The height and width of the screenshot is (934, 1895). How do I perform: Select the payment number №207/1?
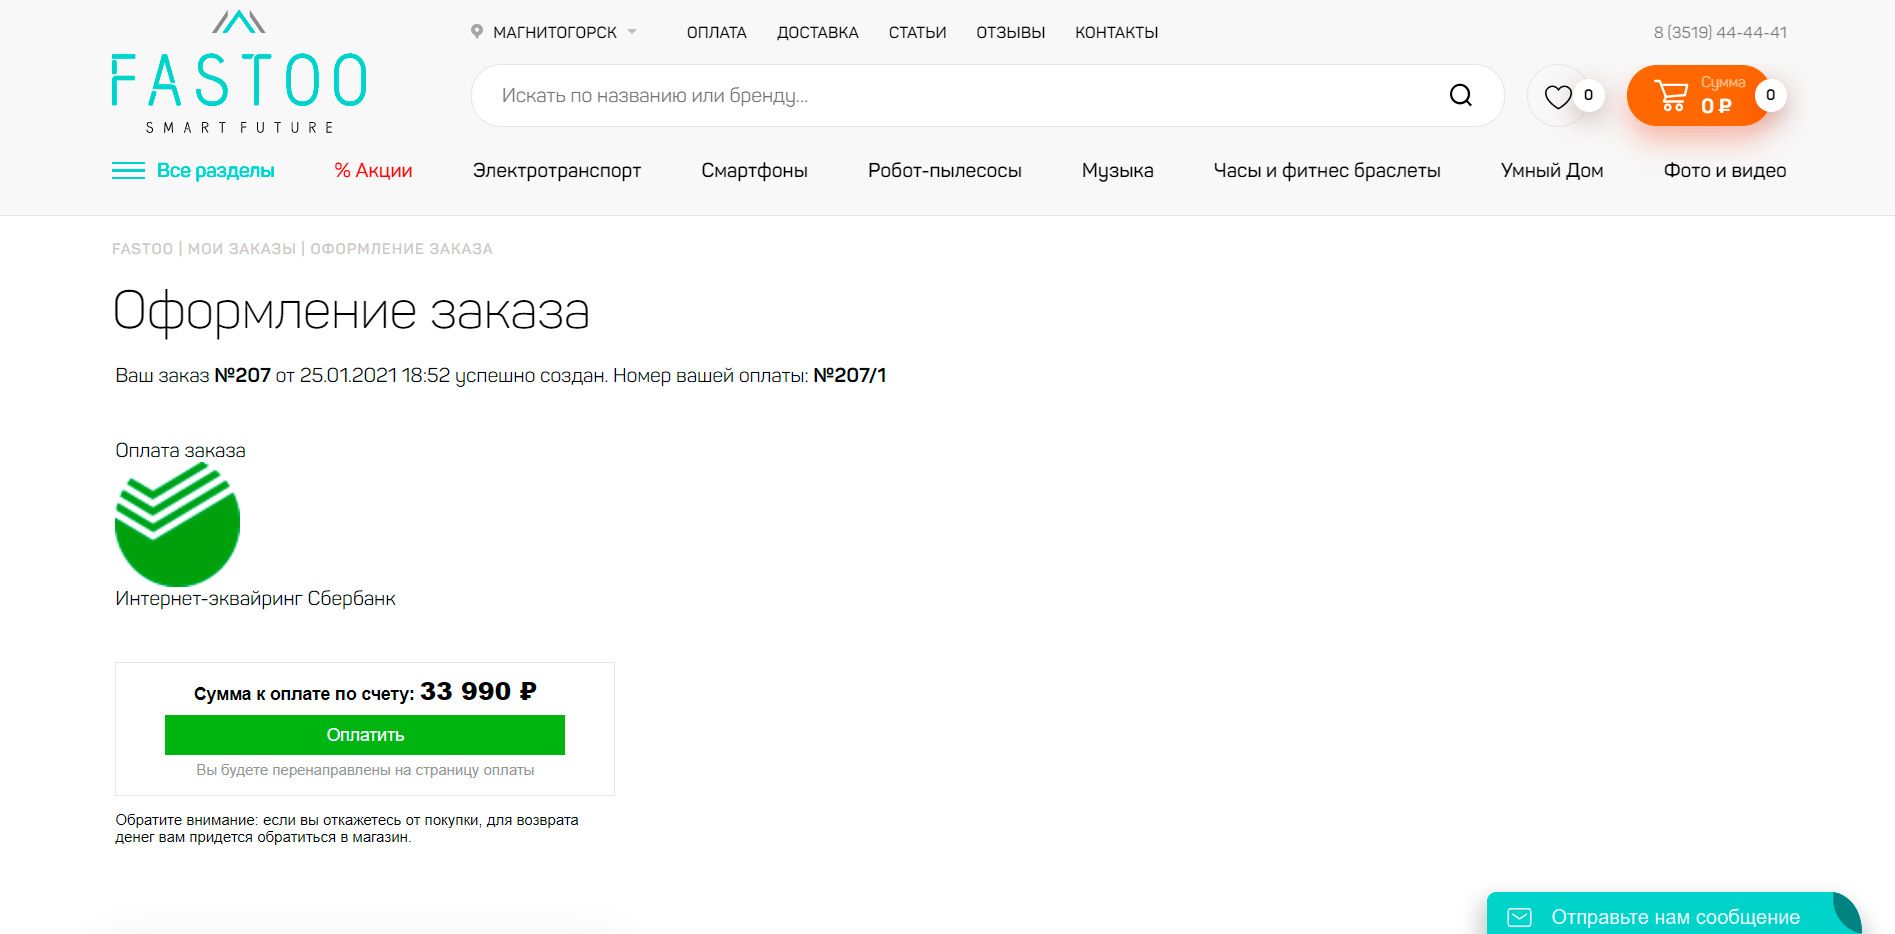point(849,375)
